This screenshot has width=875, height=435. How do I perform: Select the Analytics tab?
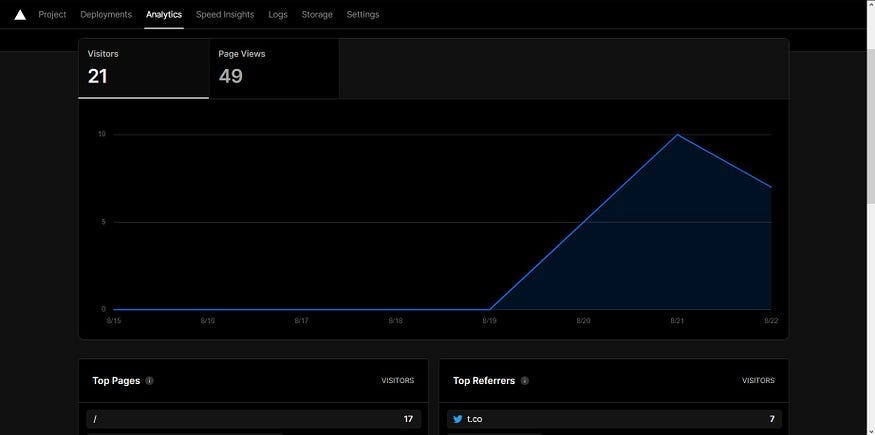click(164, 14)
